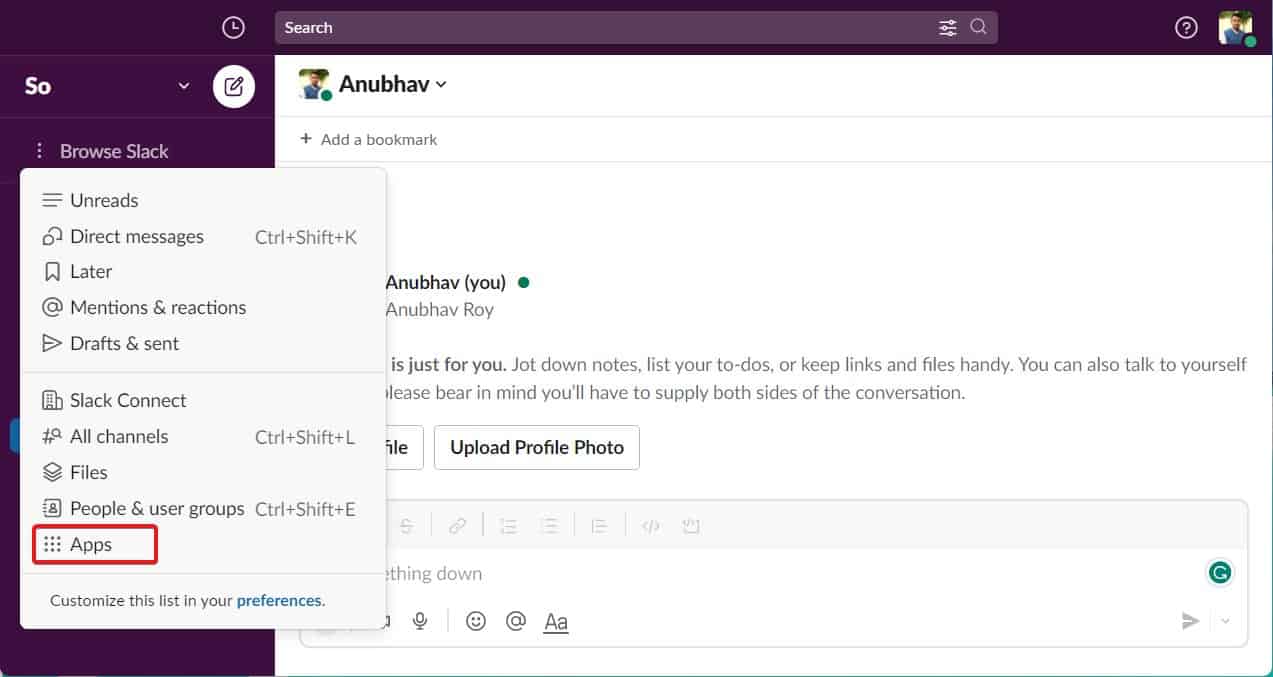Apply blockquote formatting

(x=599, y=526)
